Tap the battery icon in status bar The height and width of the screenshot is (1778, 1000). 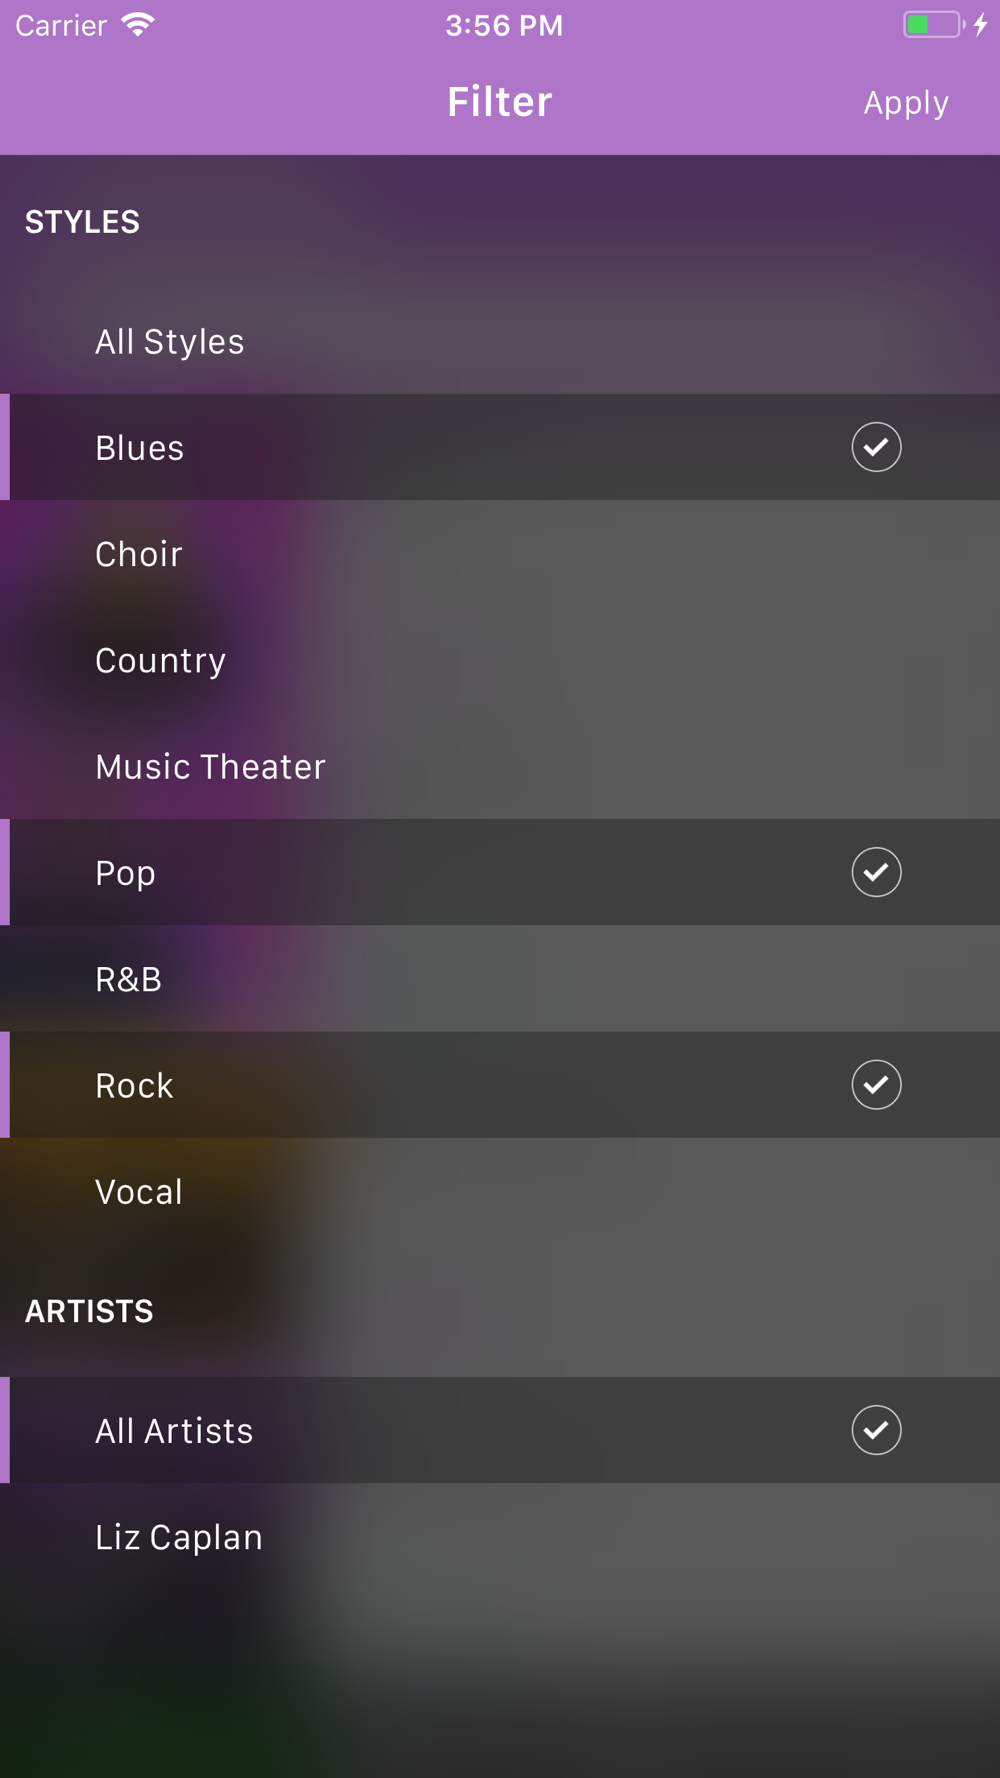click(x=933, y=25)
